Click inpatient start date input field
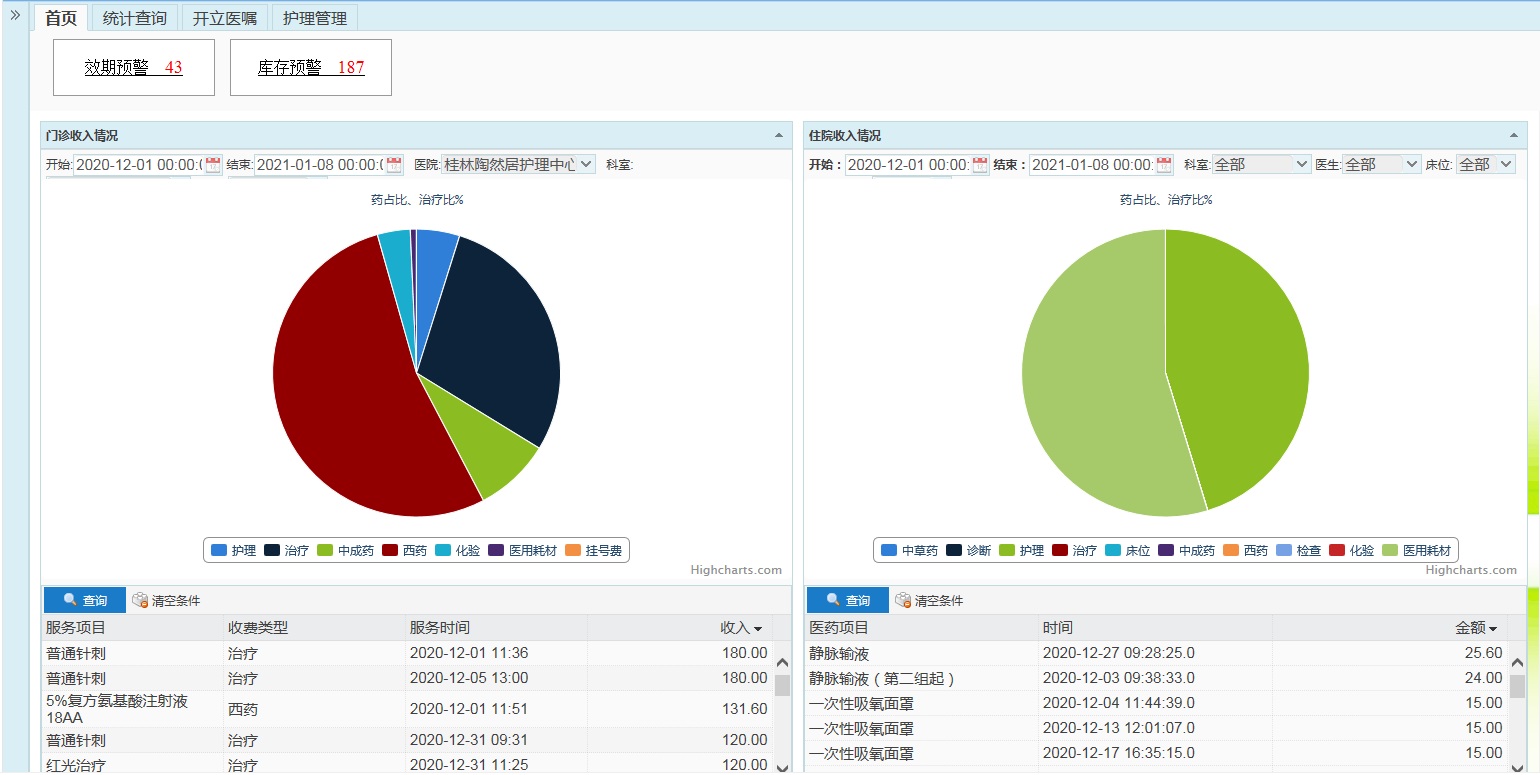 (x=908, y=165)
